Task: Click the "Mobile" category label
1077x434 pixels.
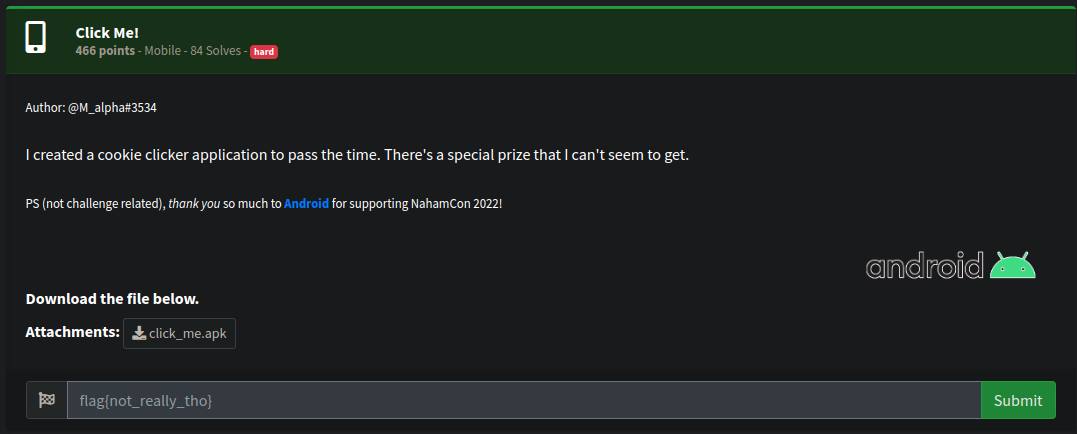Action: [163, 51]
